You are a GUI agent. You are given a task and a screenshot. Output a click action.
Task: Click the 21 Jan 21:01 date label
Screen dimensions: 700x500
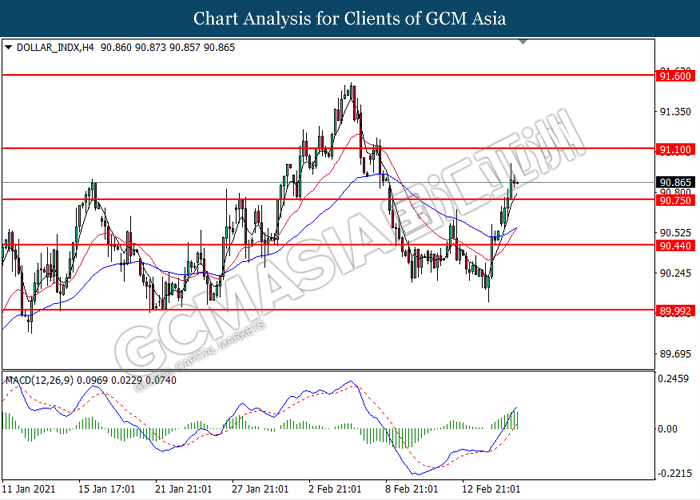point(183,489)
